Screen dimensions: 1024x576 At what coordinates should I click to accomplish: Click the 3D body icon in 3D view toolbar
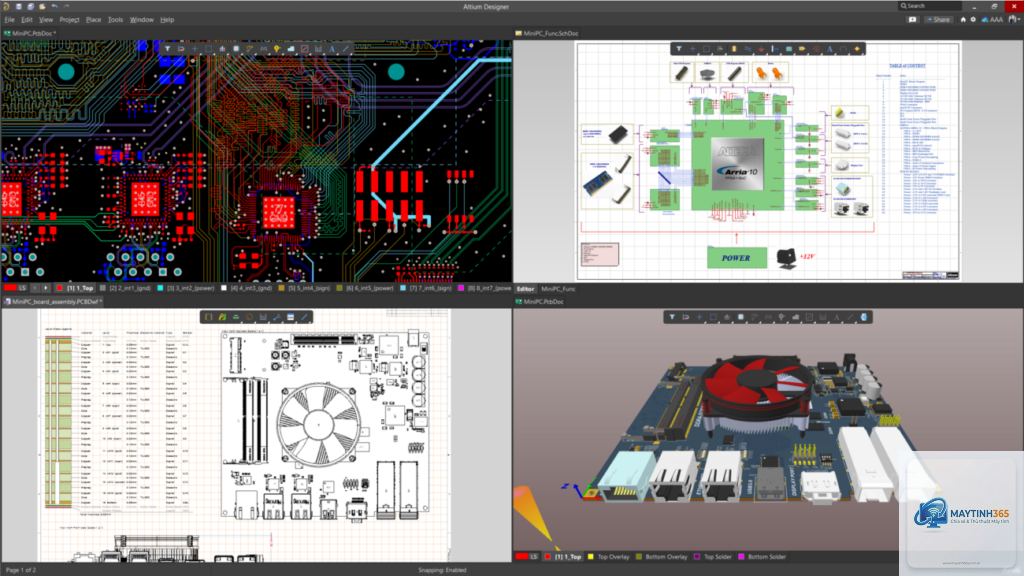(x=863, y=317)
